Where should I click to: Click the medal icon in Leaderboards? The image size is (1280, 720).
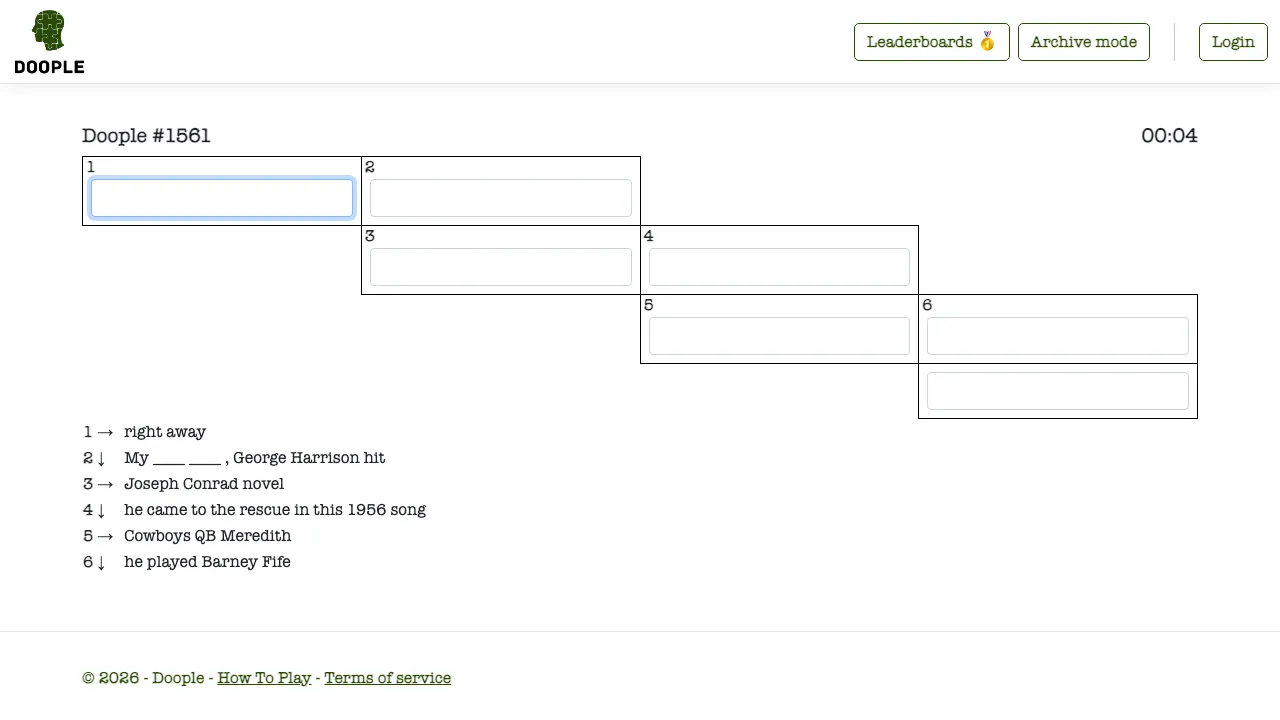987,42
